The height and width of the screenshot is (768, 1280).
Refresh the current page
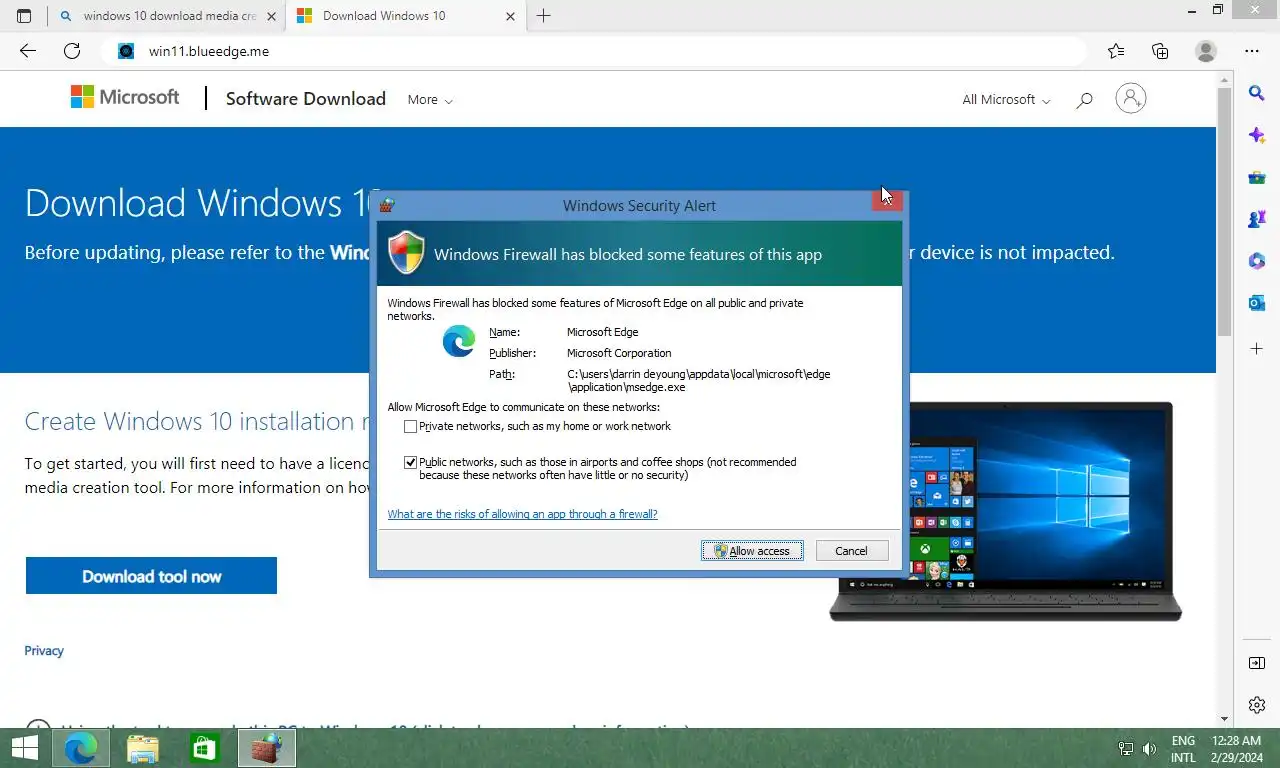coord(72,51)
